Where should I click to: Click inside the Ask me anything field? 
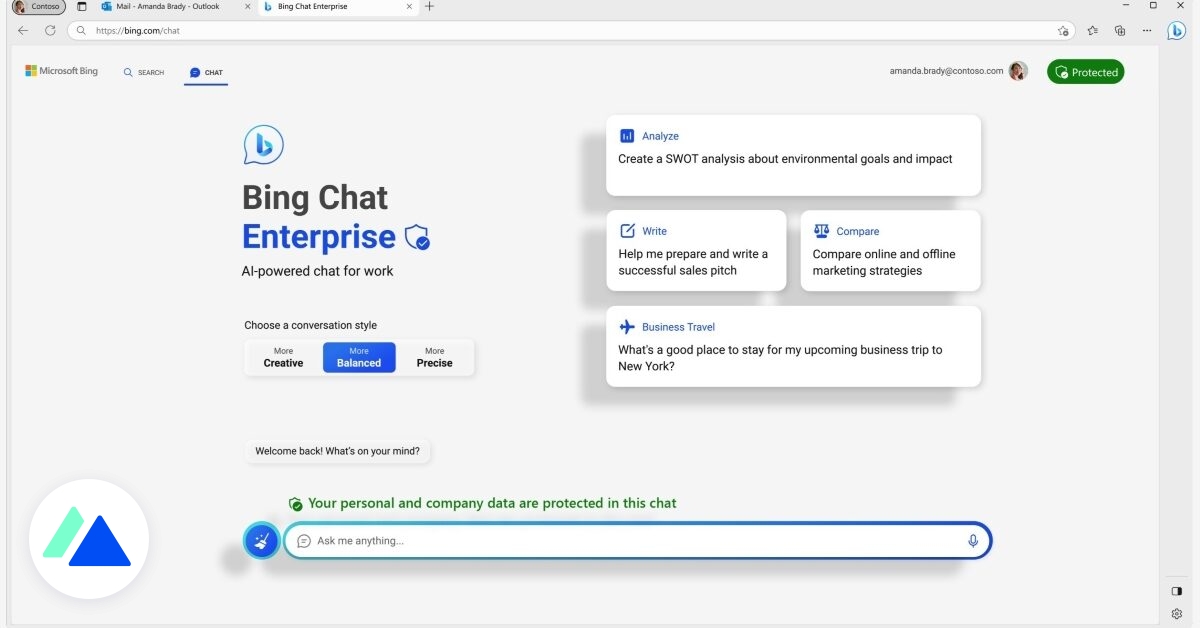coord(600,540)
